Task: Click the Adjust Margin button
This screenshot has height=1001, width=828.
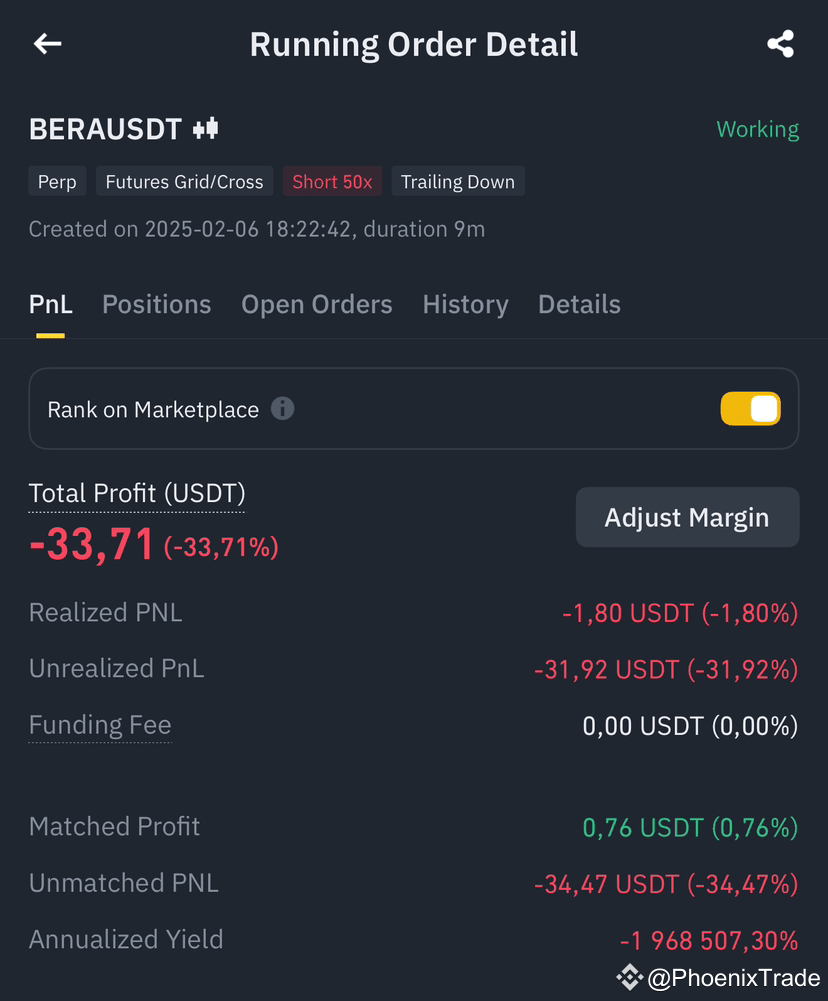Action: [687, 517]
